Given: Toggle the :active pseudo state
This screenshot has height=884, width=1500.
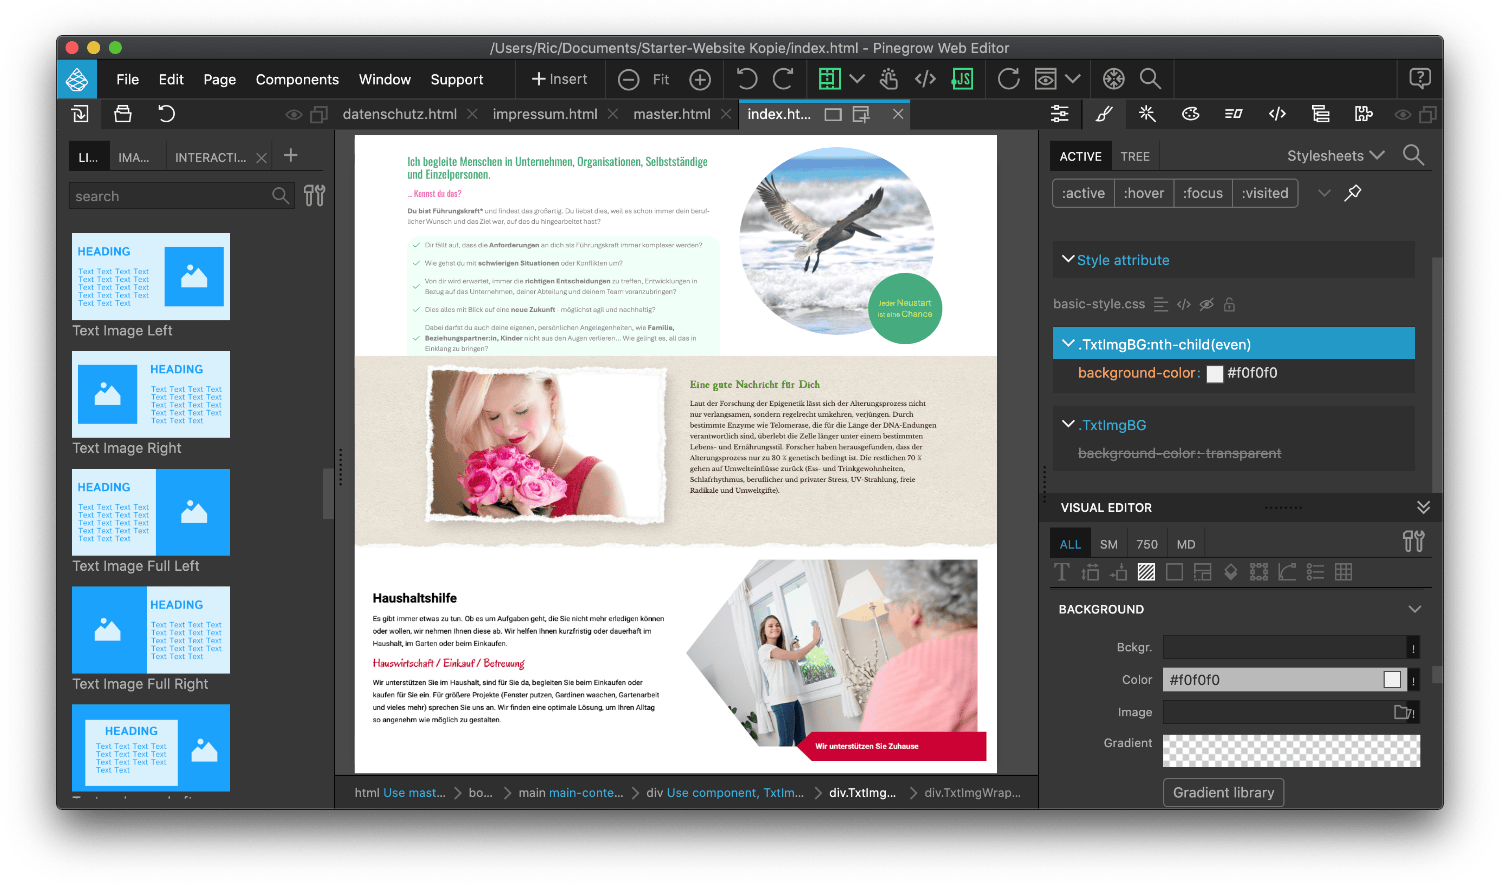Looking at the screenshot, I should (x=1083, y=193).
